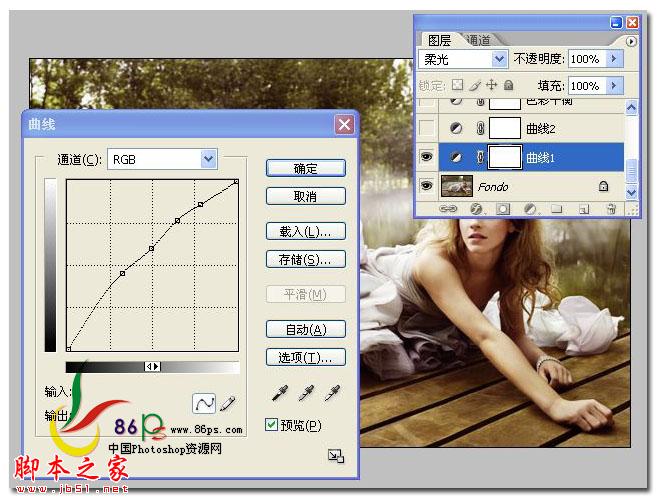Click the 曲线2 adjustment layer icon
Screen dimensions: 660x500
[x=456, y=128]
